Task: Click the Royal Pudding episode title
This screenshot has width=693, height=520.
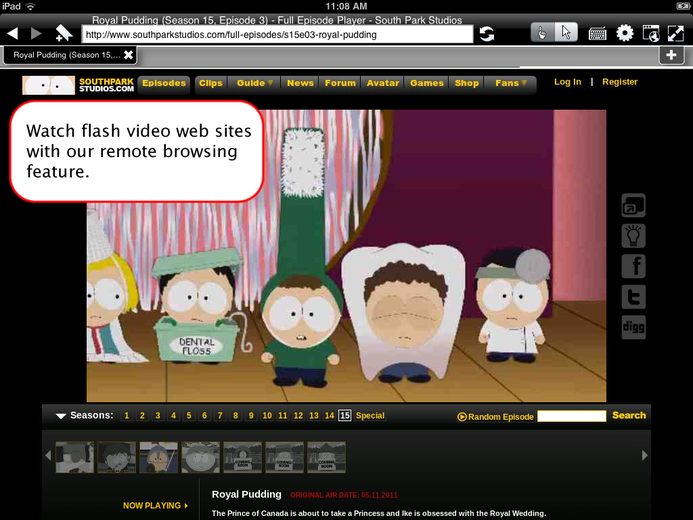Action: point(247,494)
